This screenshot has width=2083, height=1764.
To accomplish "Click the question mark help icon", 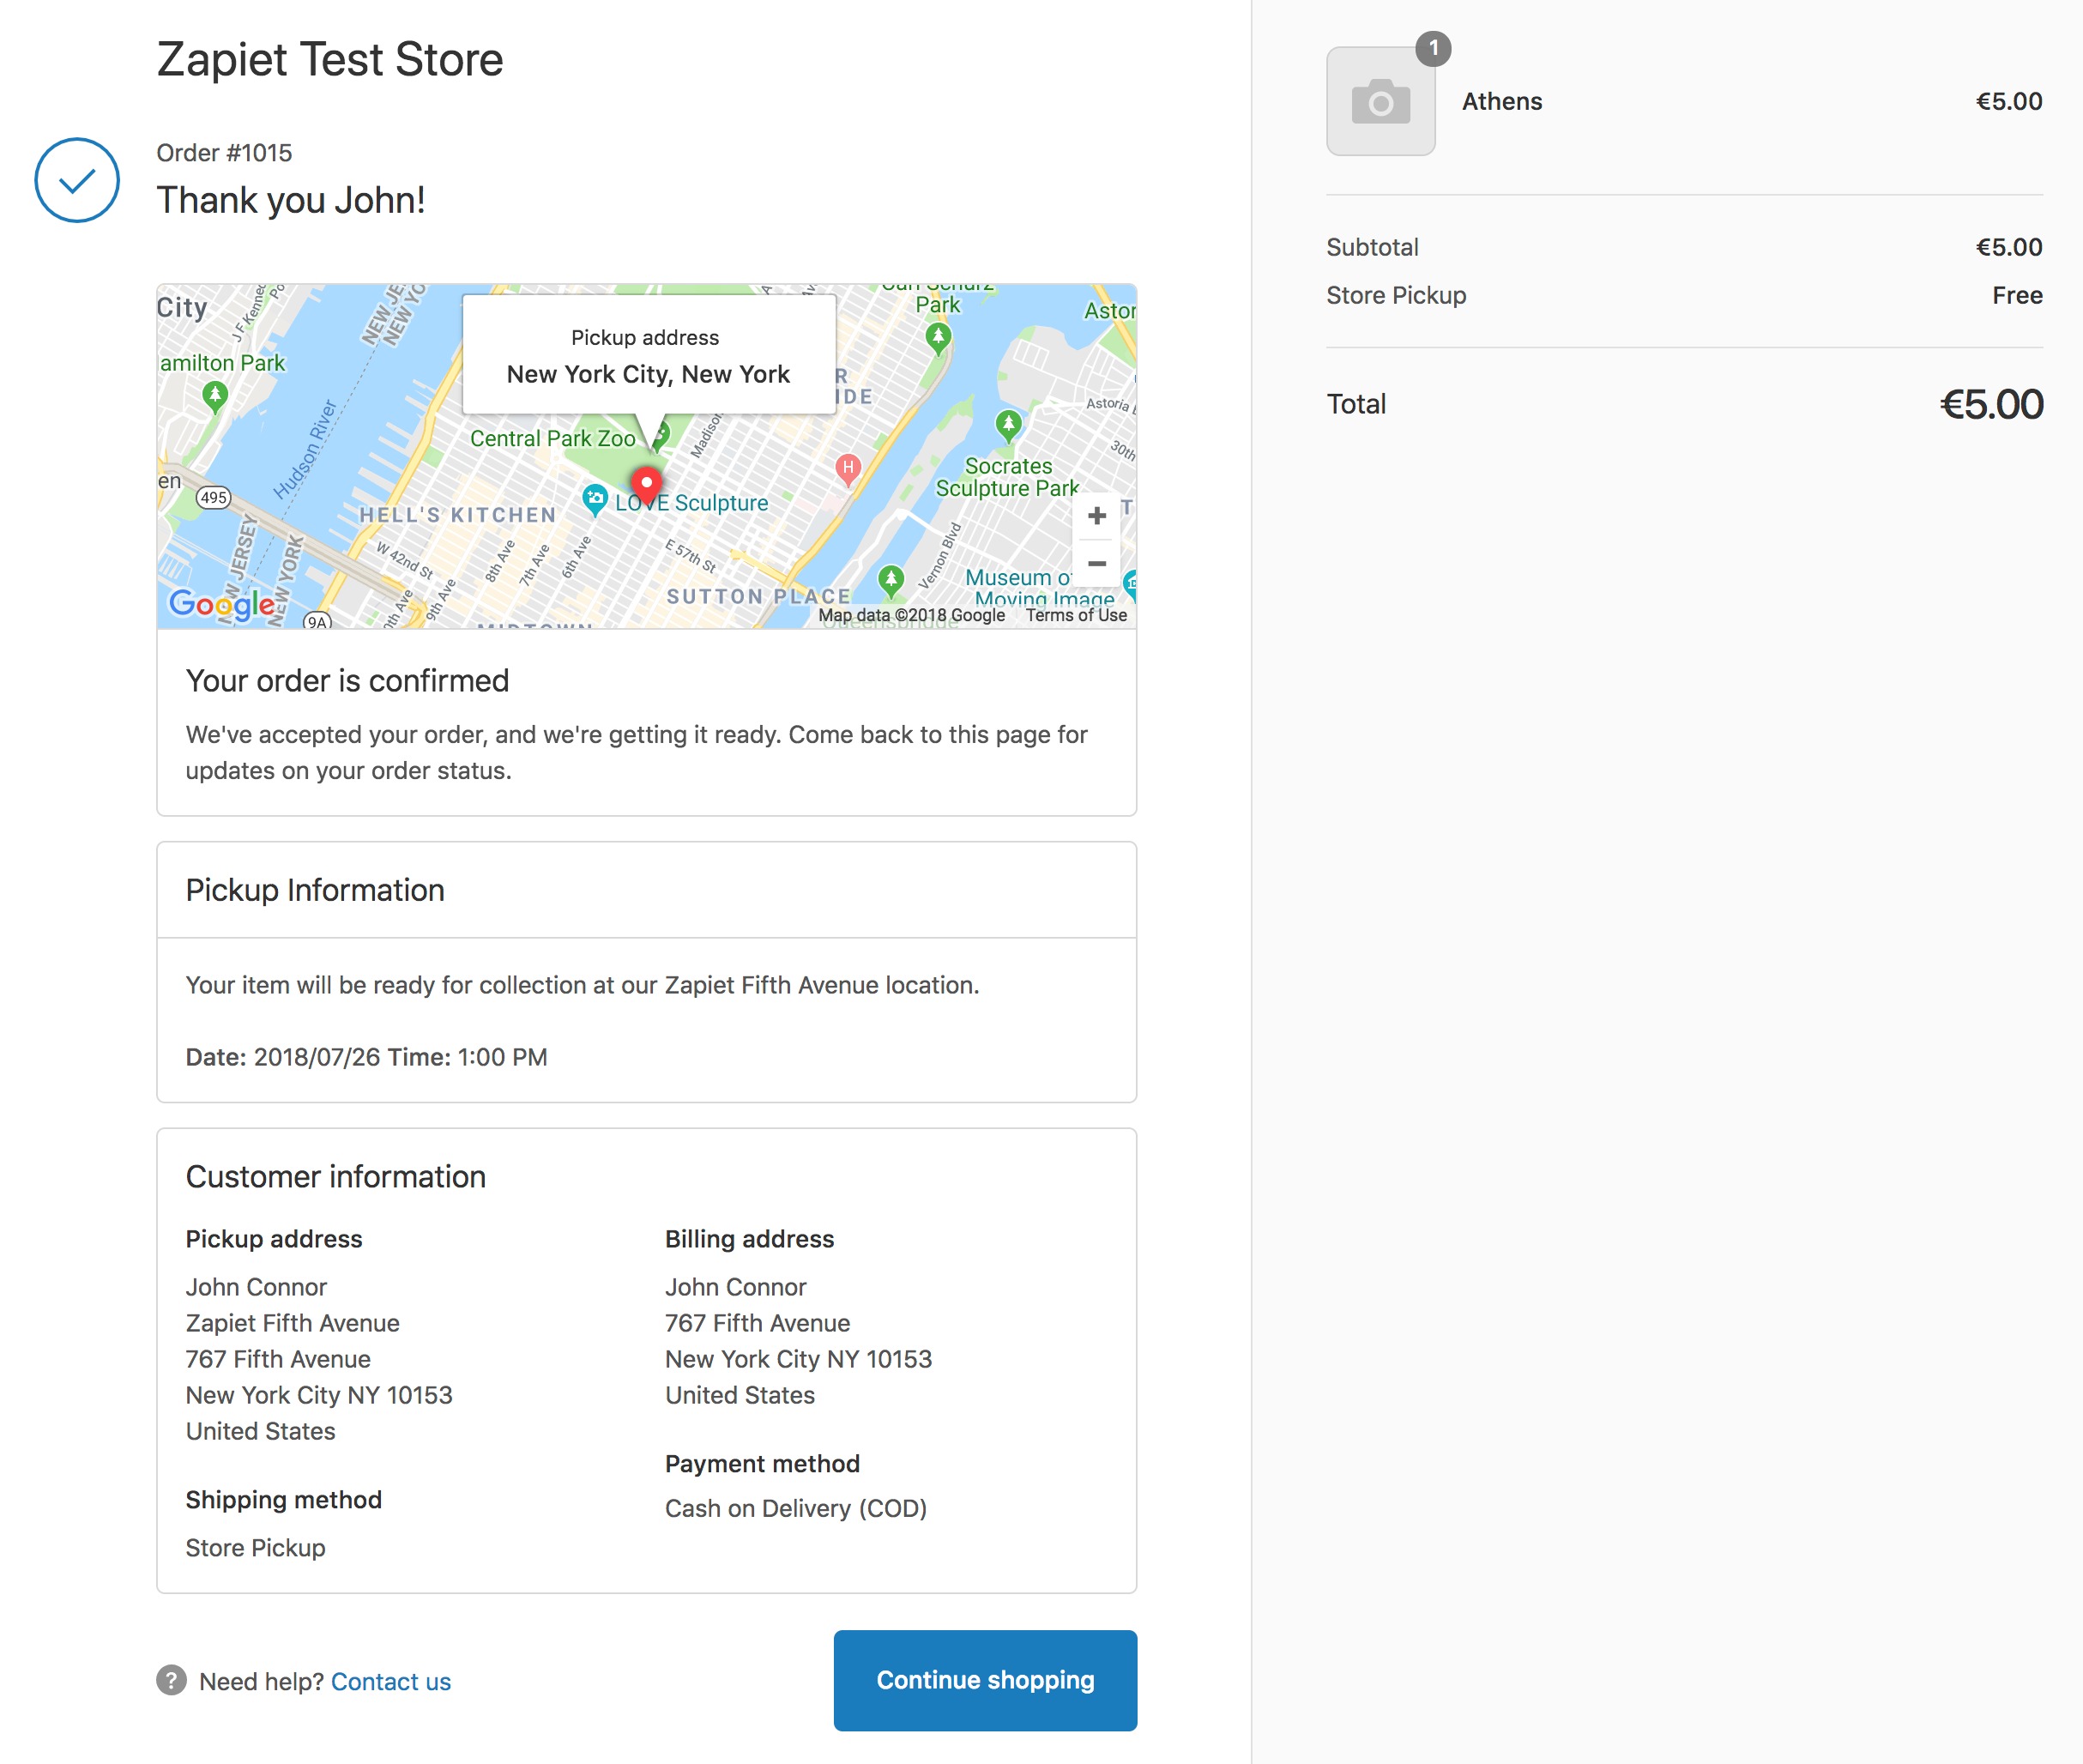I will click(171, 1680).
